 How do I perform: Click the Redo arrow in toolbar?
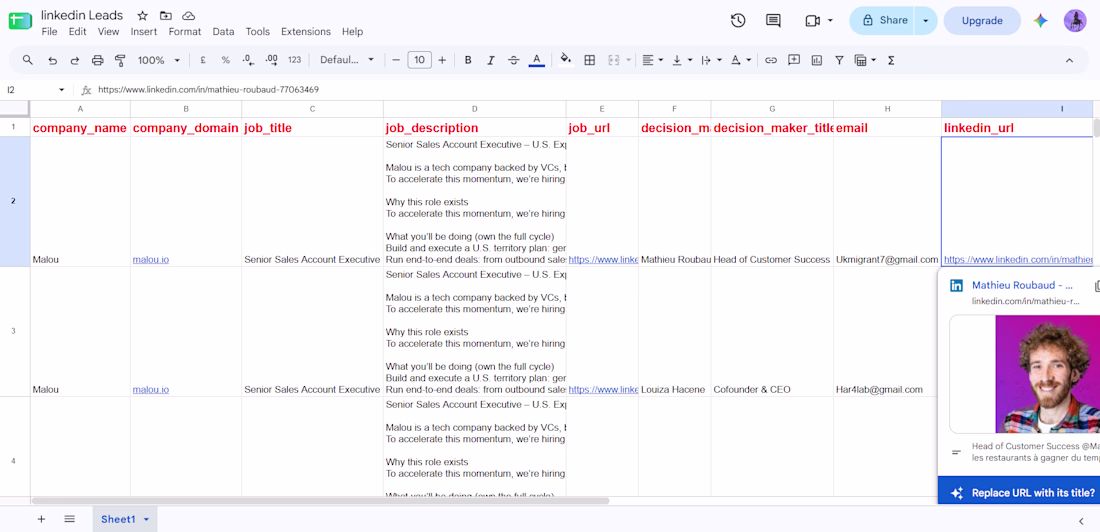[x=74, y=60]
